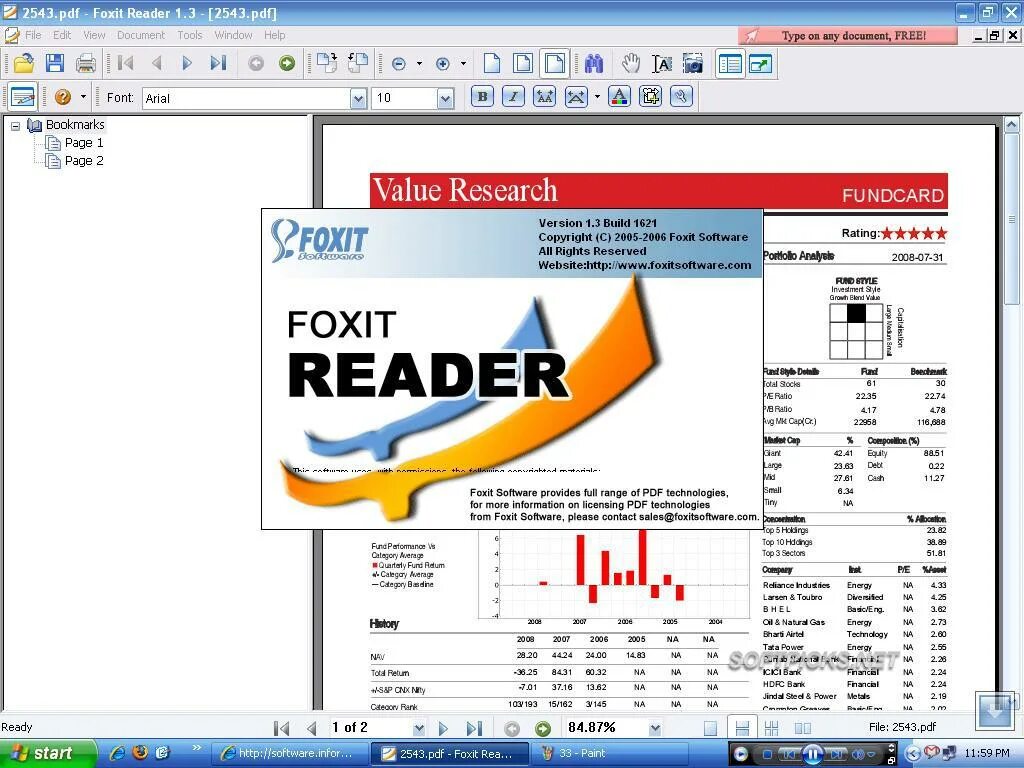The image size is (1024, 768).
Task: Toggle the navigation panel icon
Action: [729, 63]
